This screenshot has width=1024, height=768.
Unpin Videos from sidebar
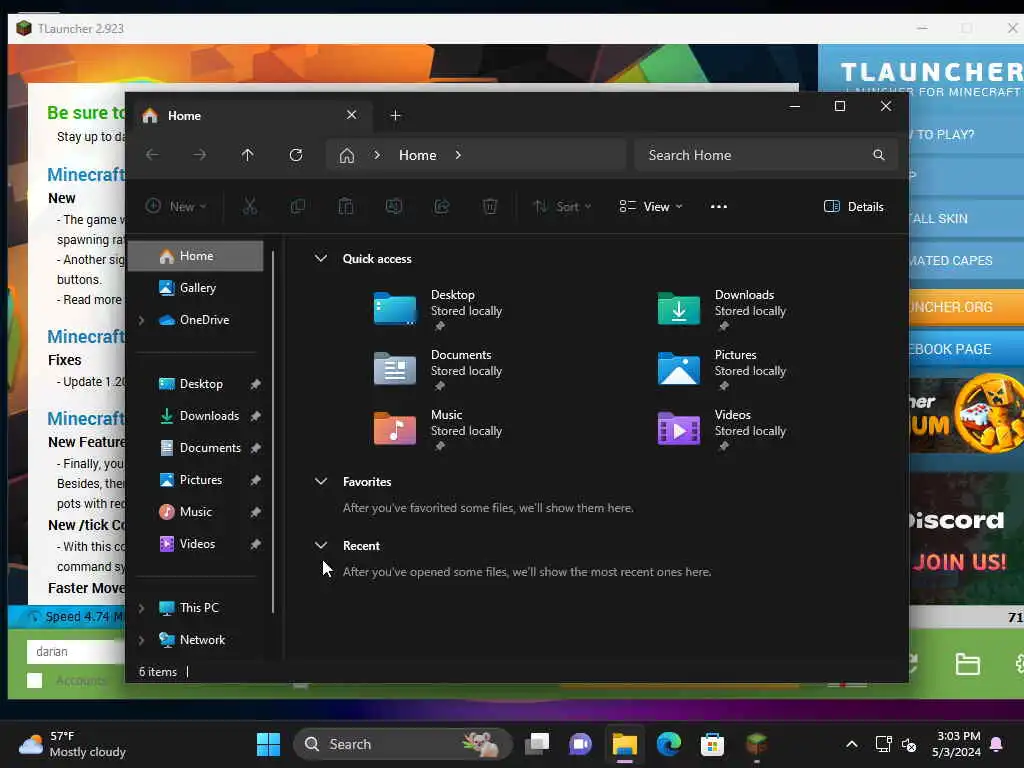click(255, 544)
